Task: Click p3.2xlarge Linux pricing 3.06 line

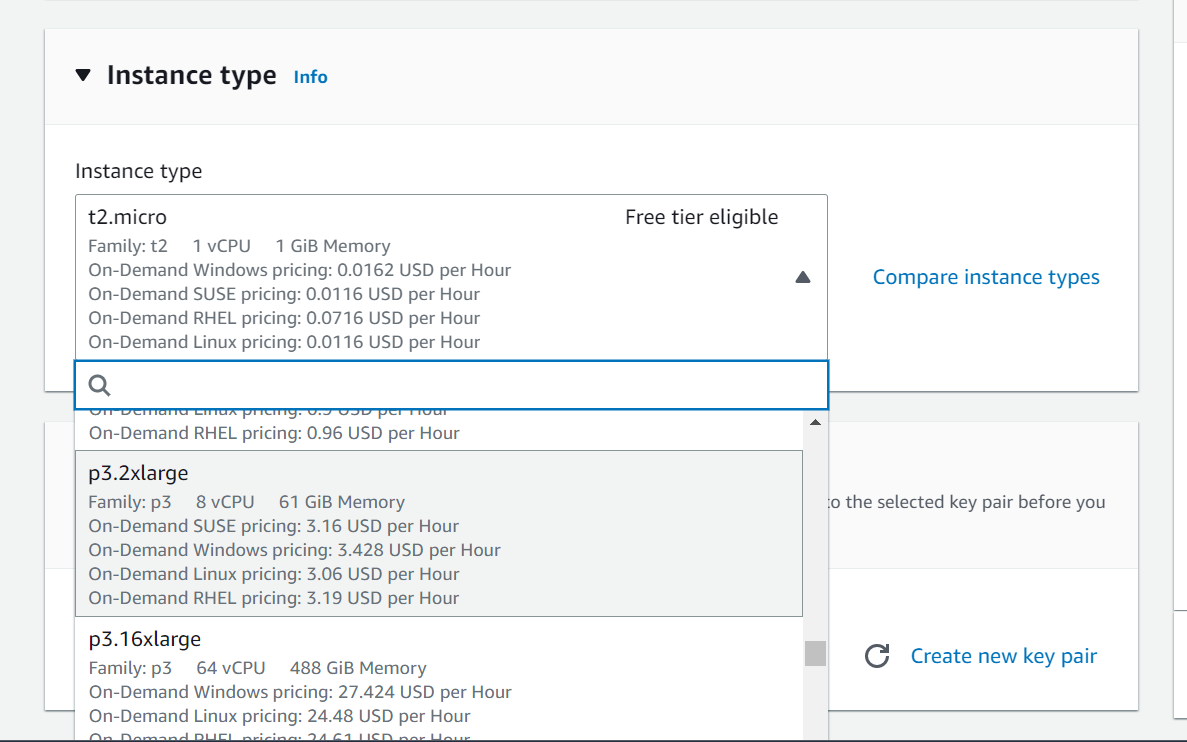Action: point(273,574)
